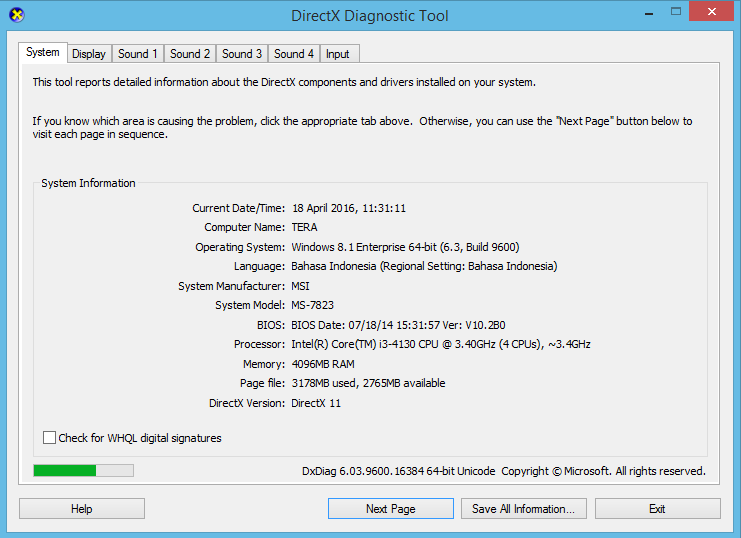Click the BIOS Date value line
The image size is (741, 538).
point(398,325)
